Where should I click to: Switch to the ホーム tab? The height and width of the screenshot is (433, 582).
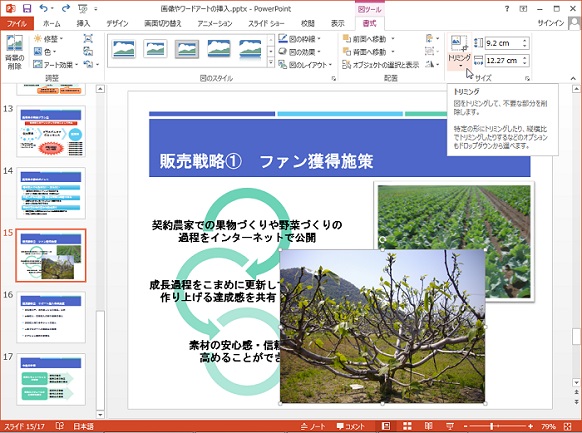click(x=52, y=23)
